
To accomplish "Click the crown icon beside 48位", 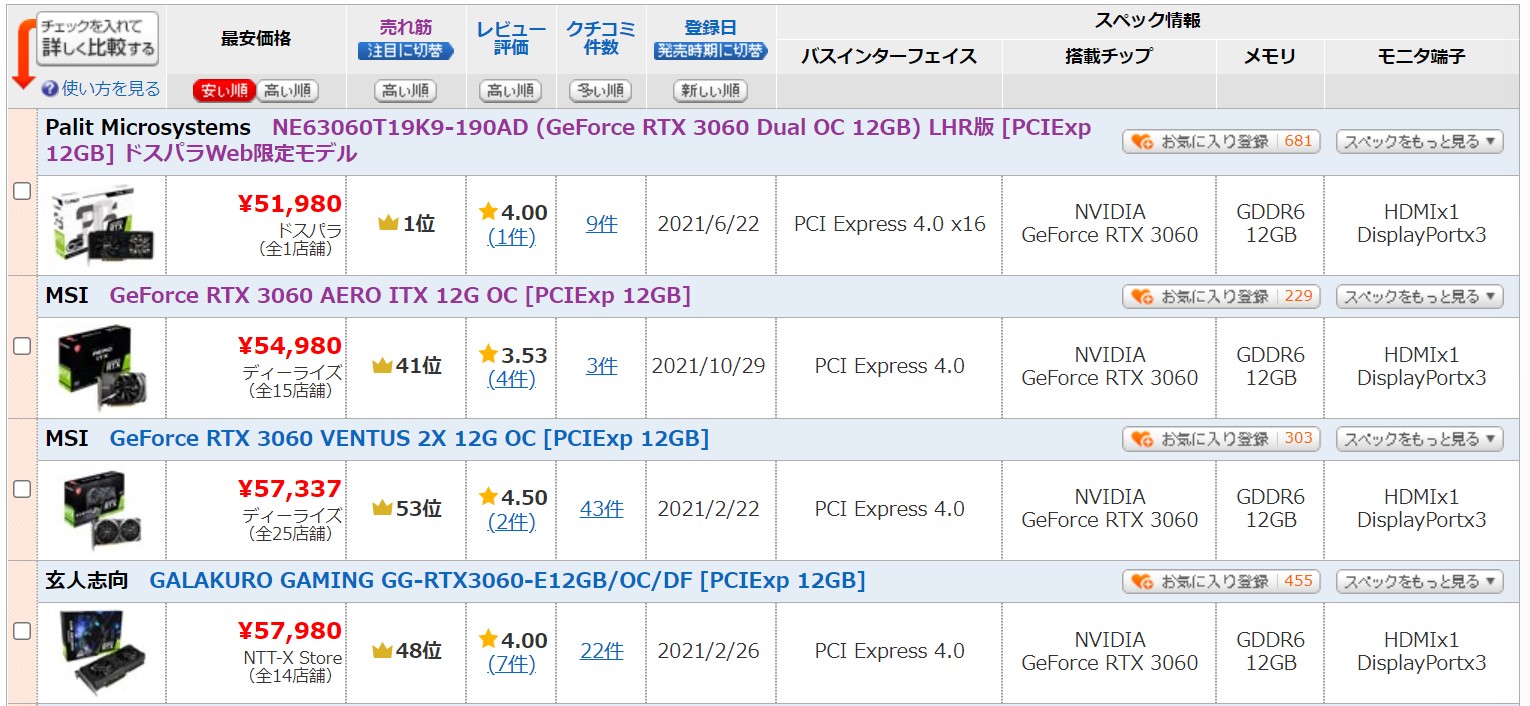I will (382, 651).
